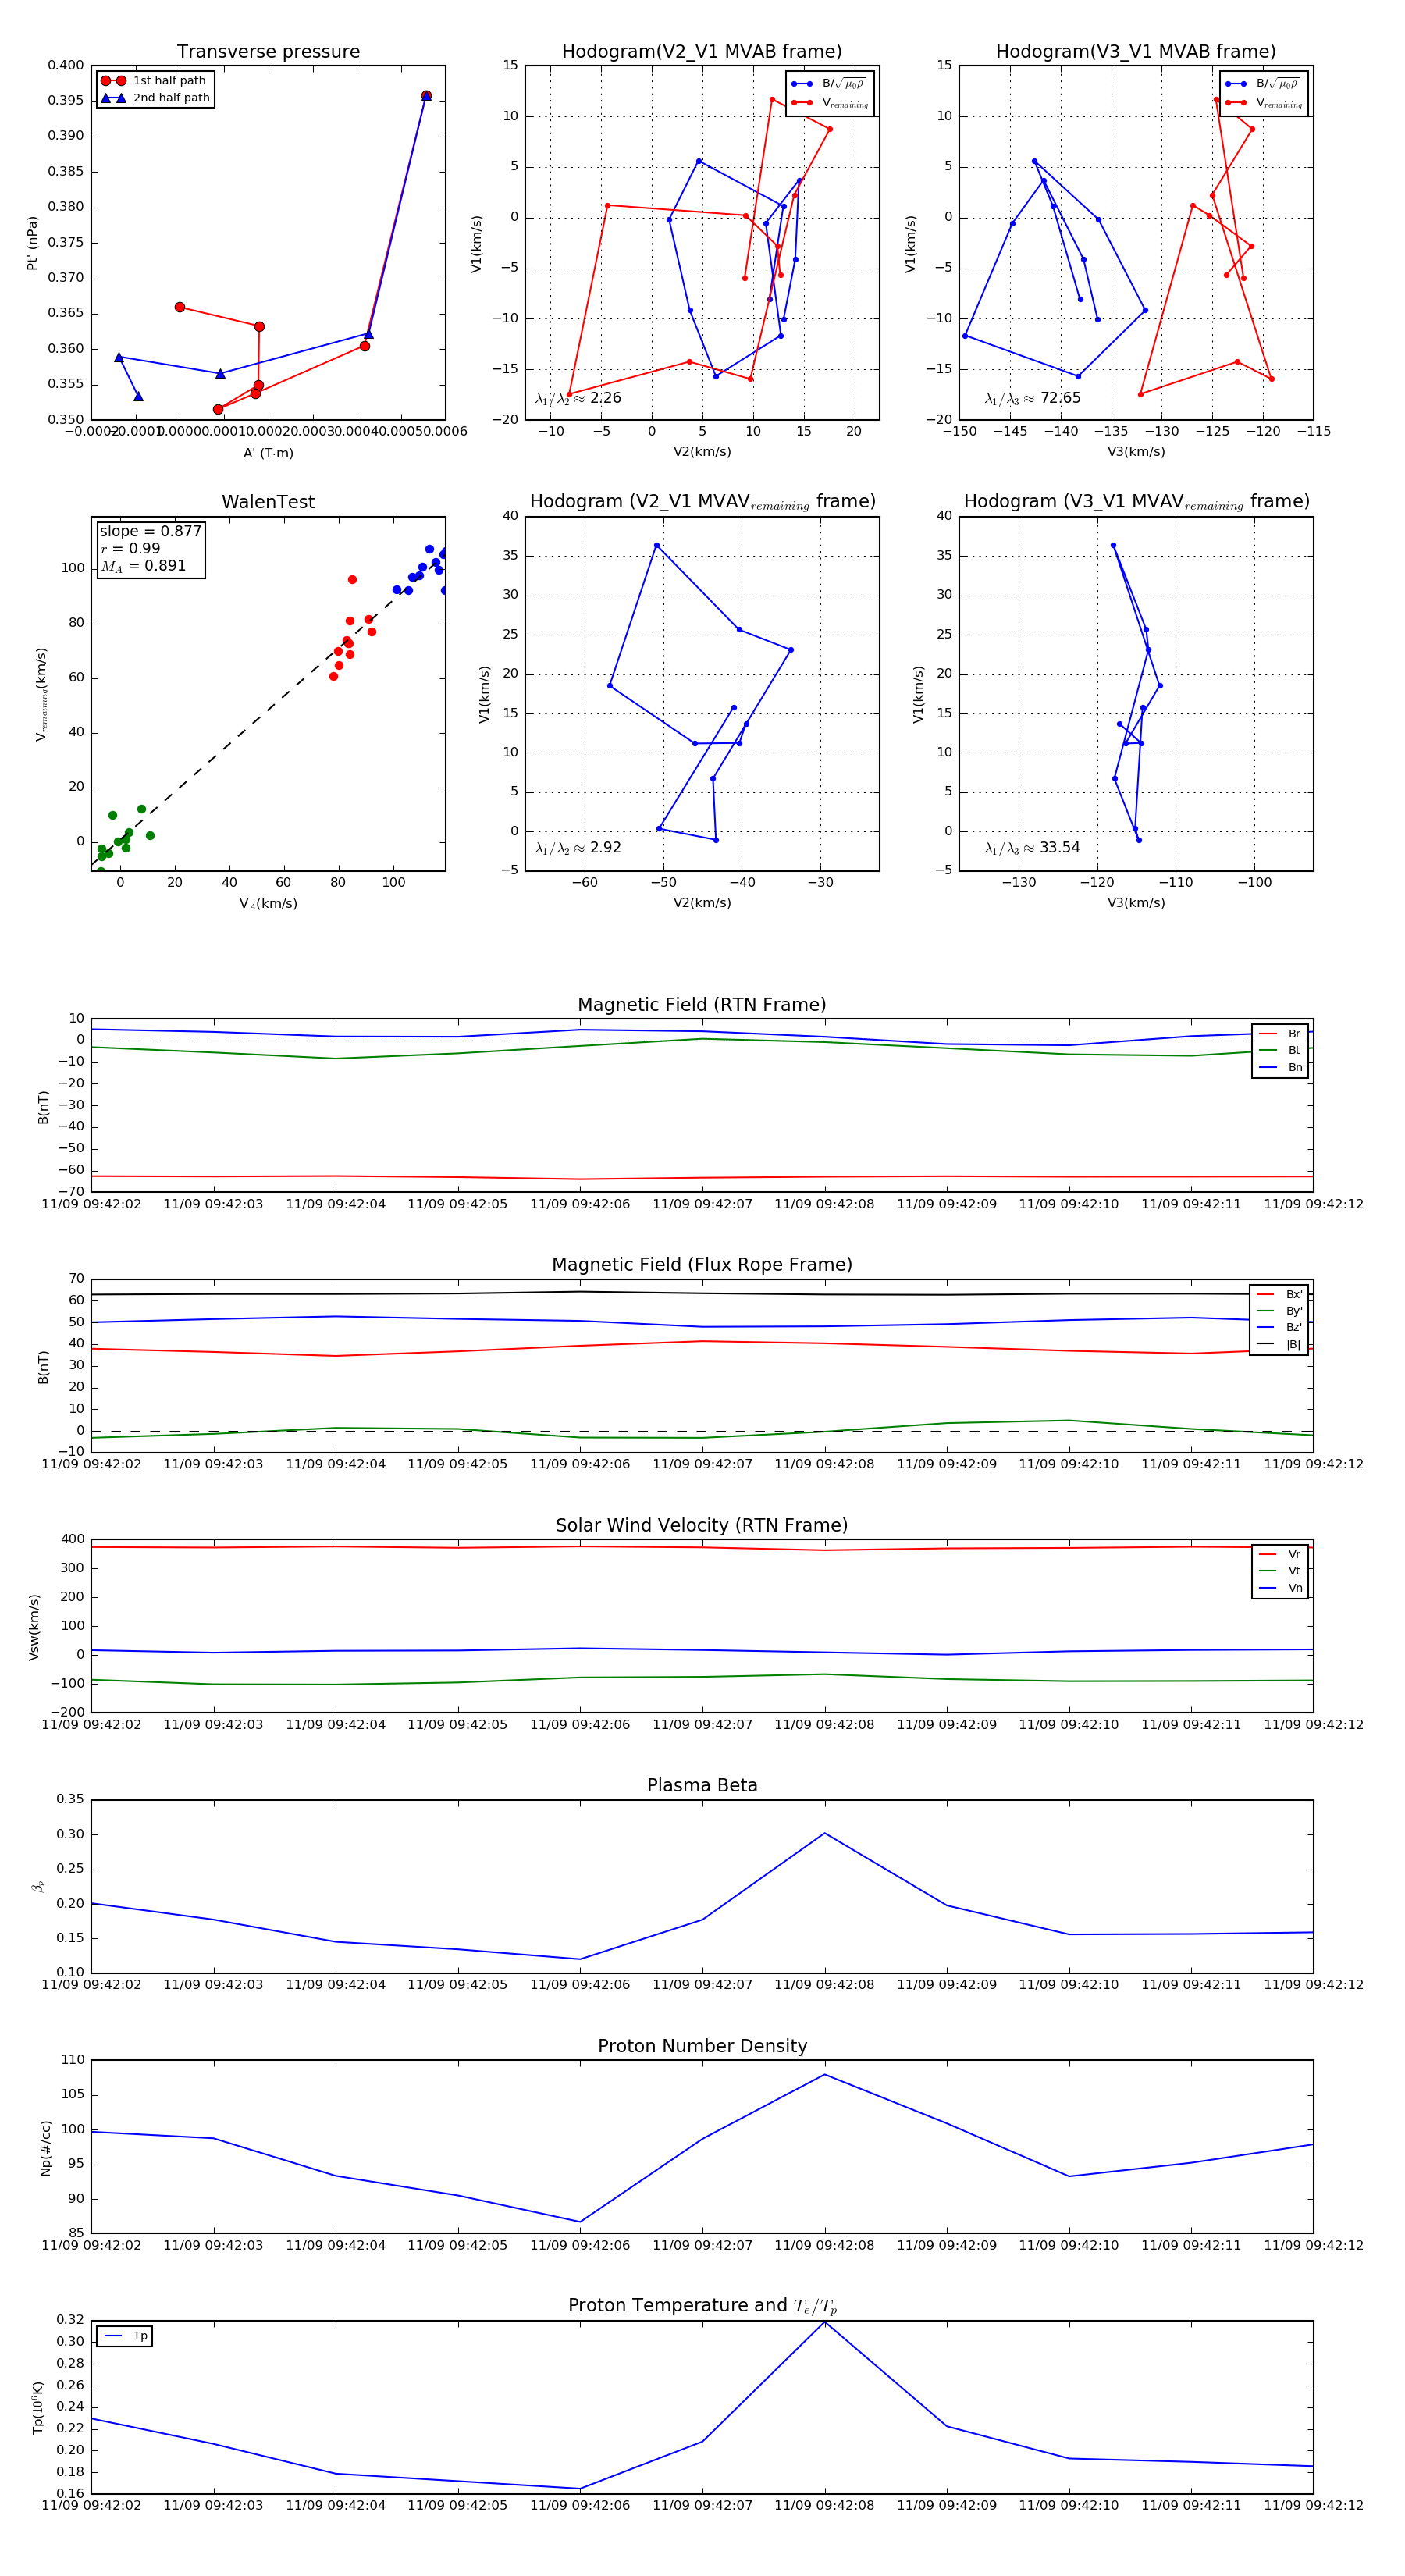Click the 'Solar Wind Velocity (RTN Frame)' title
The image size is (1405, 2576).
(702, 1525)
